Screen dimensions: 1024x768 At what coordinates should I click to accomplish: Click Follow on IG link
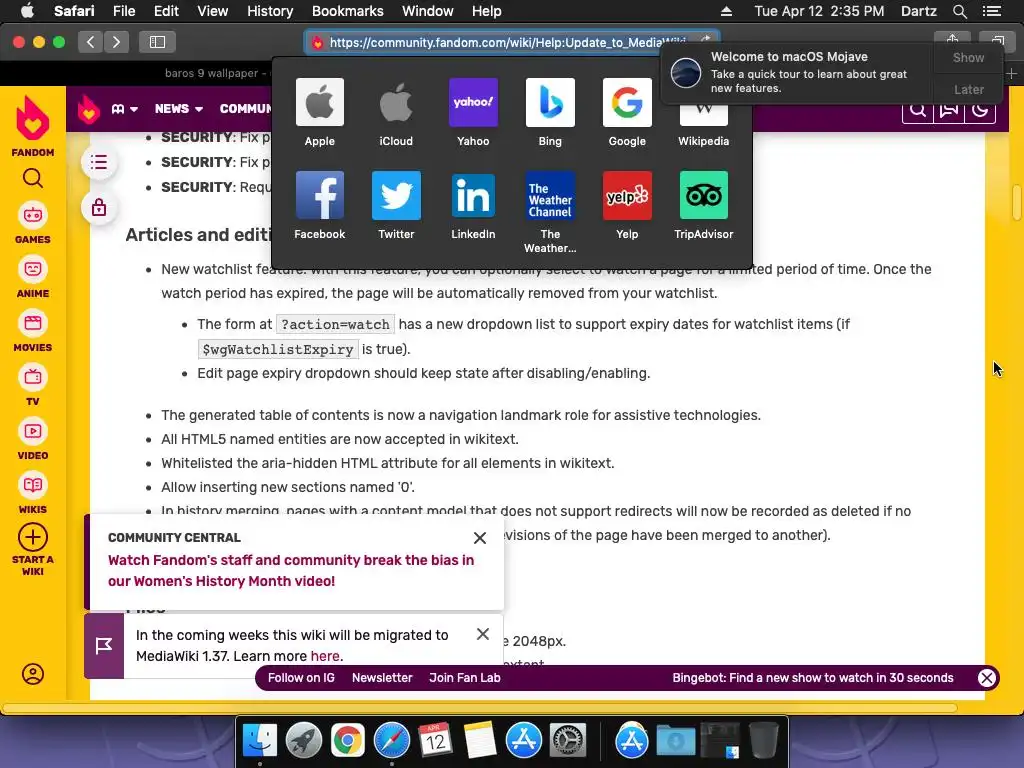click(x=301, y=678)
